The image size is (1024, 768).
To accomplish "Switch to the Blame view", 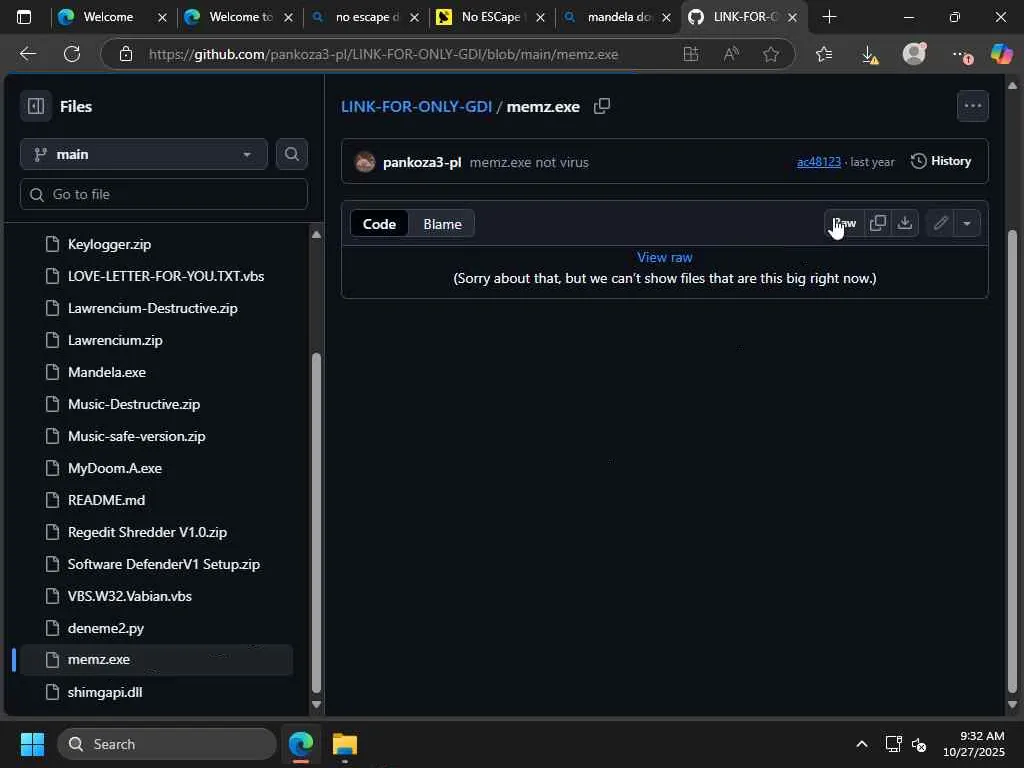I will click(x=442, y=224).
